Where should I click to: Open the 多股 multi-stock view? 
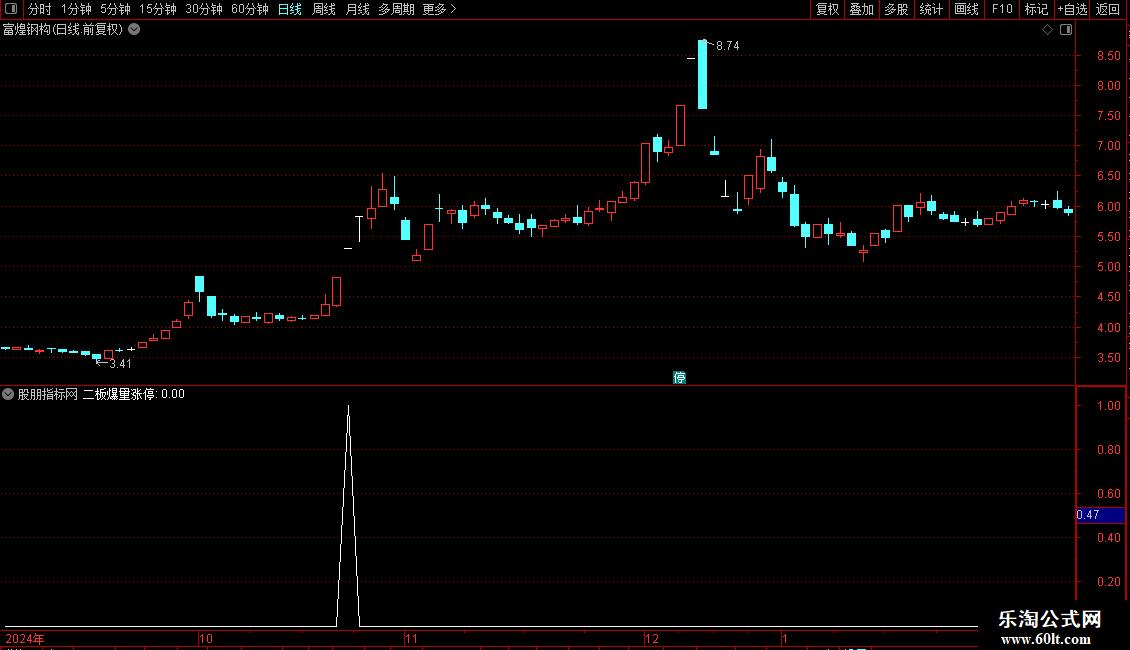(x=896, y=9)
